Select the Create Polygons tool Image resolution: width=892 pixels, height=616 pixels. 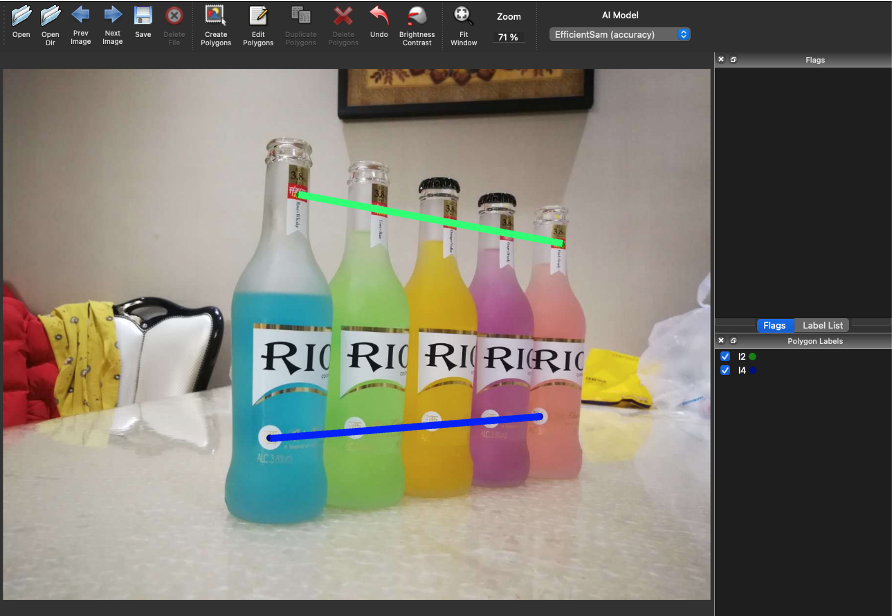click(x=215, y=17)
